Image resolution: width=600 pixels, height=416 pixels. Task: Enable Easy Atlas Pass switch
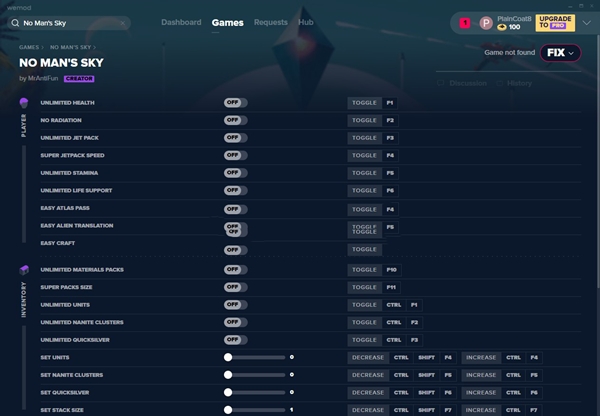click(236, 209)
